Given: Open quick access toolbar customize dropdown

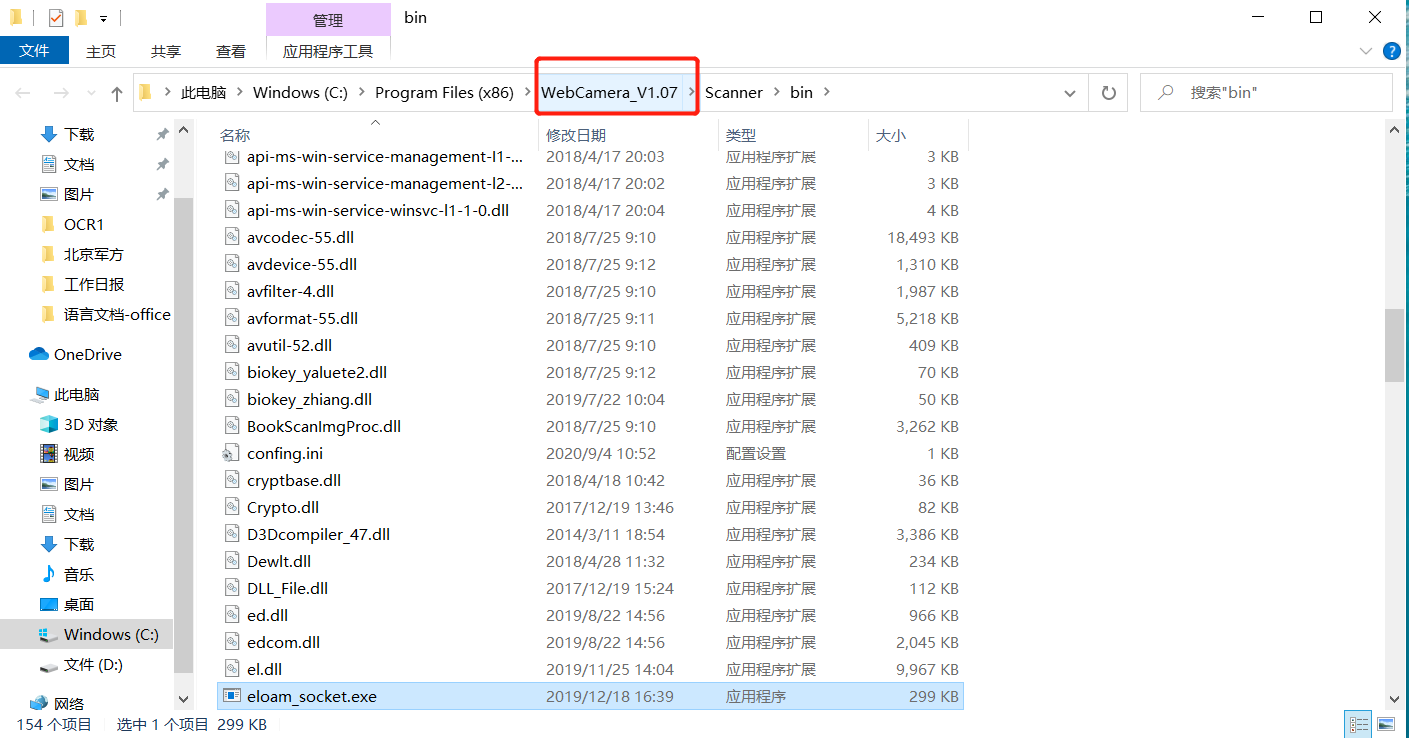Looking at the screenshot, I should click(103, 18).
